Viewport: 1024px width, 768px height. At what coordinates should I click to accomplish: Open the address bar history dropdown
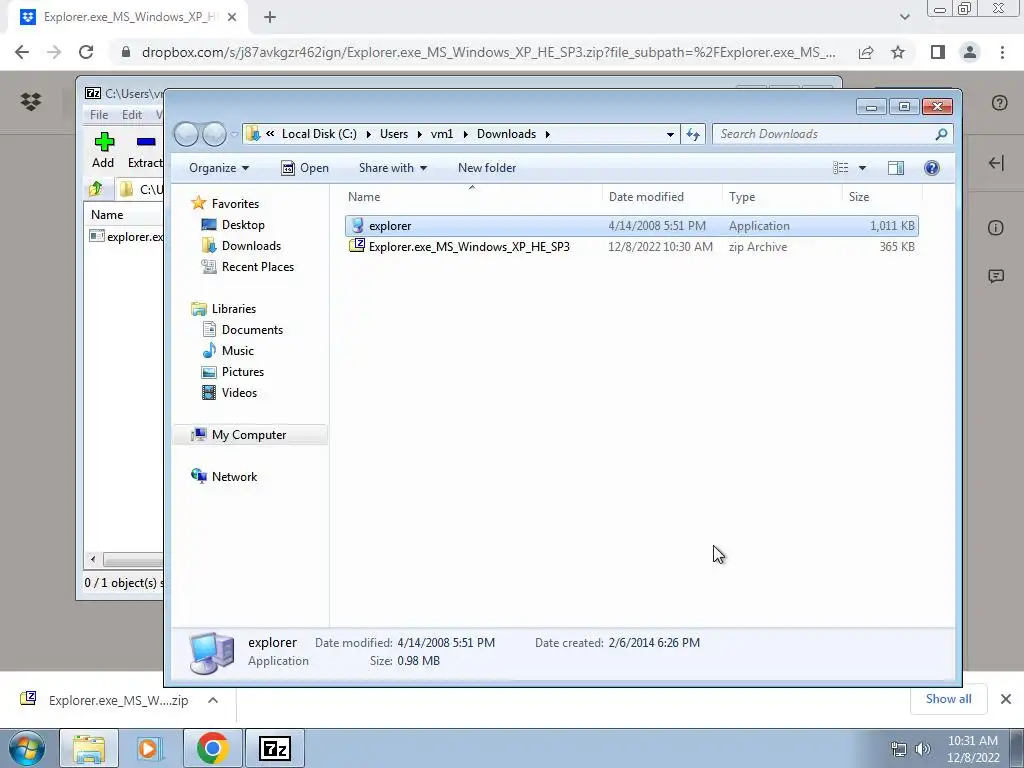[670, 135]
